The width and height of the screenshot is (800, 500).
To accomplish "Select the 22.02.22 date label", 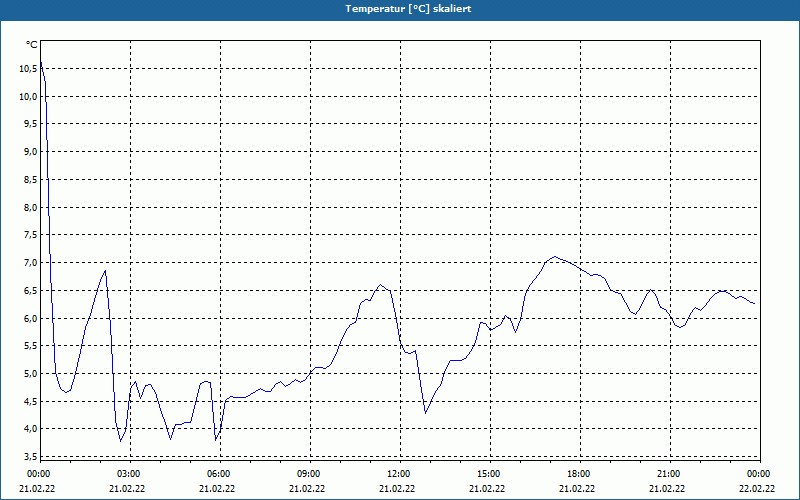I will tap(757, 489).
